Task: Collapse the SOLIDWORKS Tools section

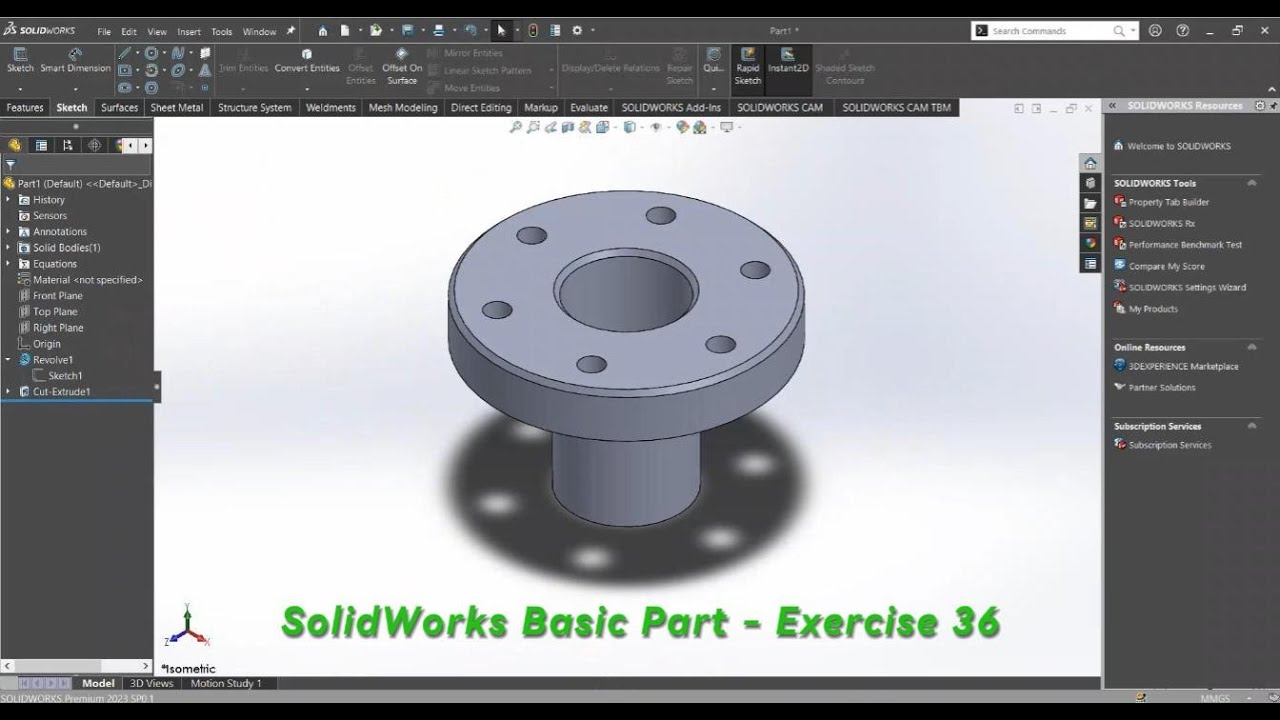Action: tap(1251, 183)
